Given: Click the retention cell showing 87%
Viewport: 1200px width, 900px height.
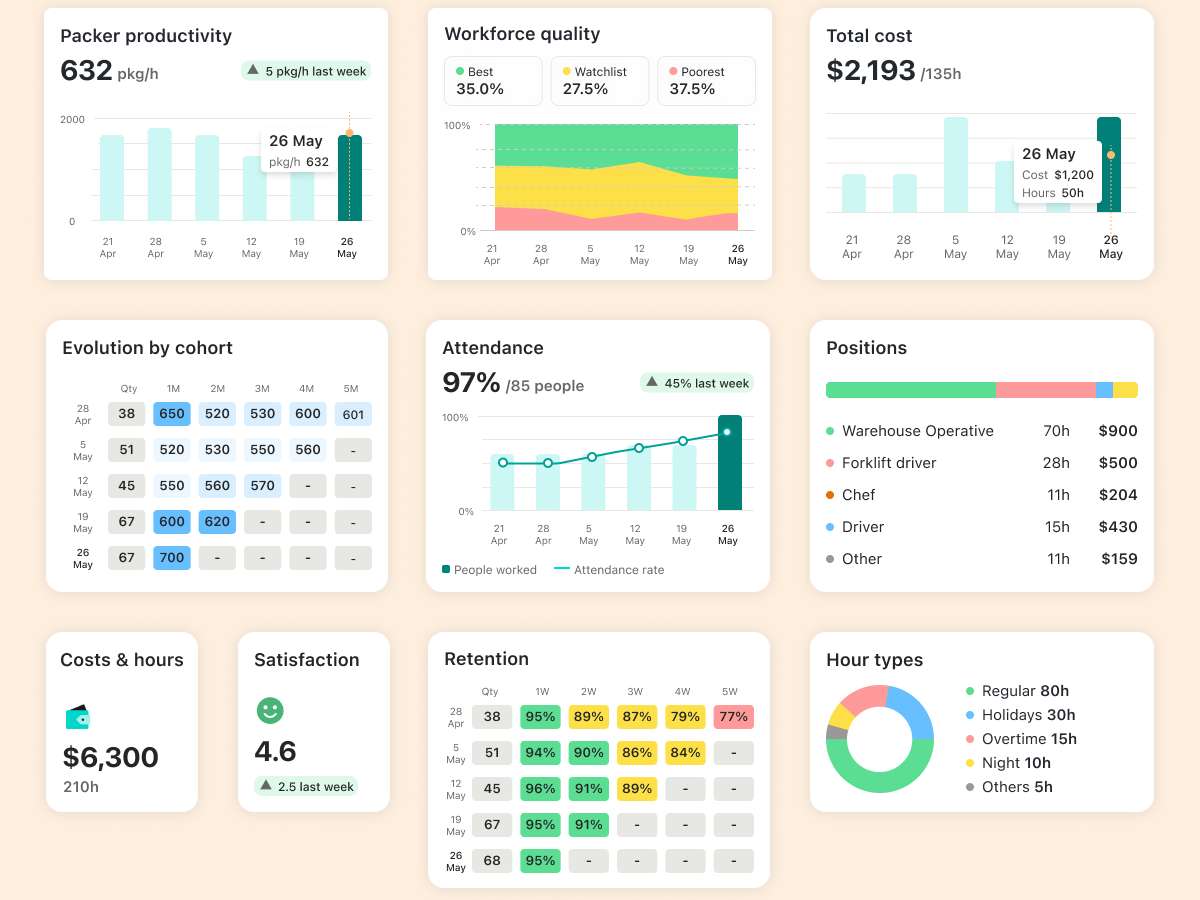Looking at the screenshot, I should pos(637,717).
